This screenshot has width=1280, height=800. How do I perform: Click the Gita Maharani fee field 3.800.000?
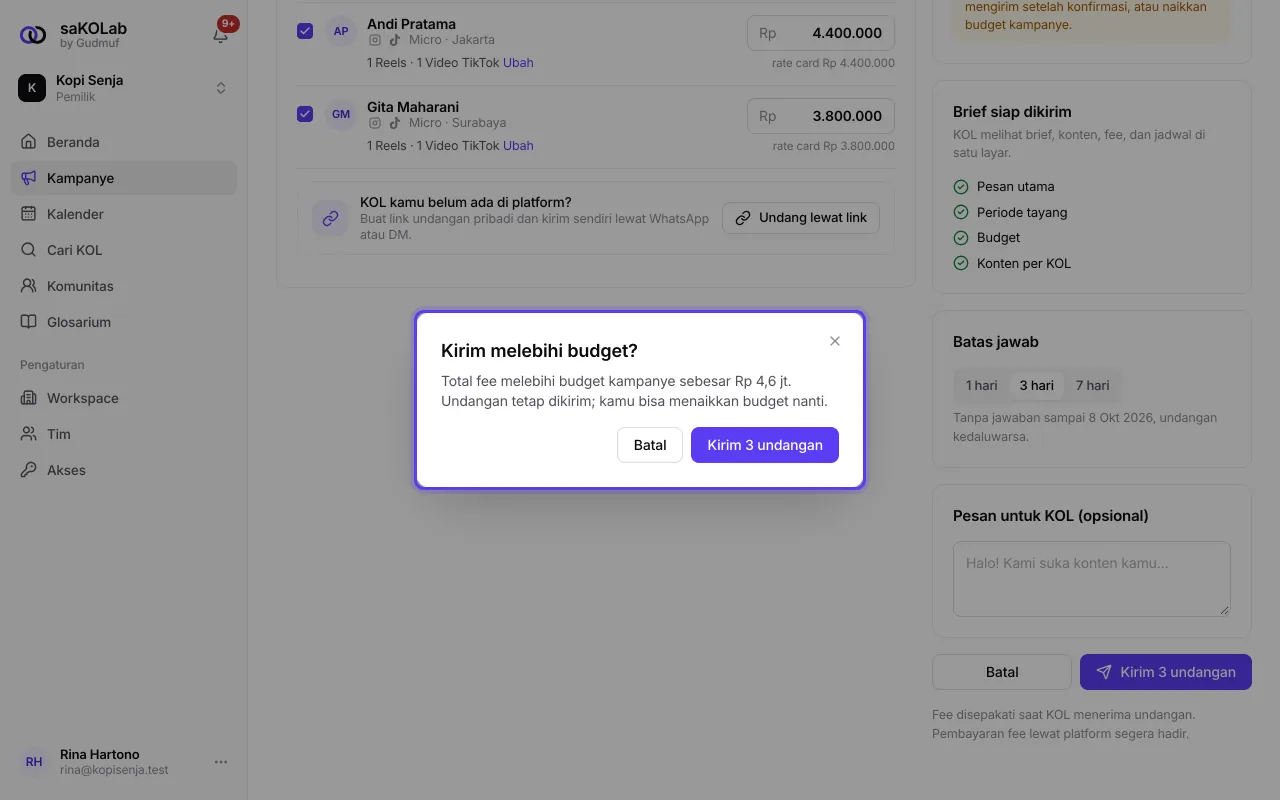[821, 116]
